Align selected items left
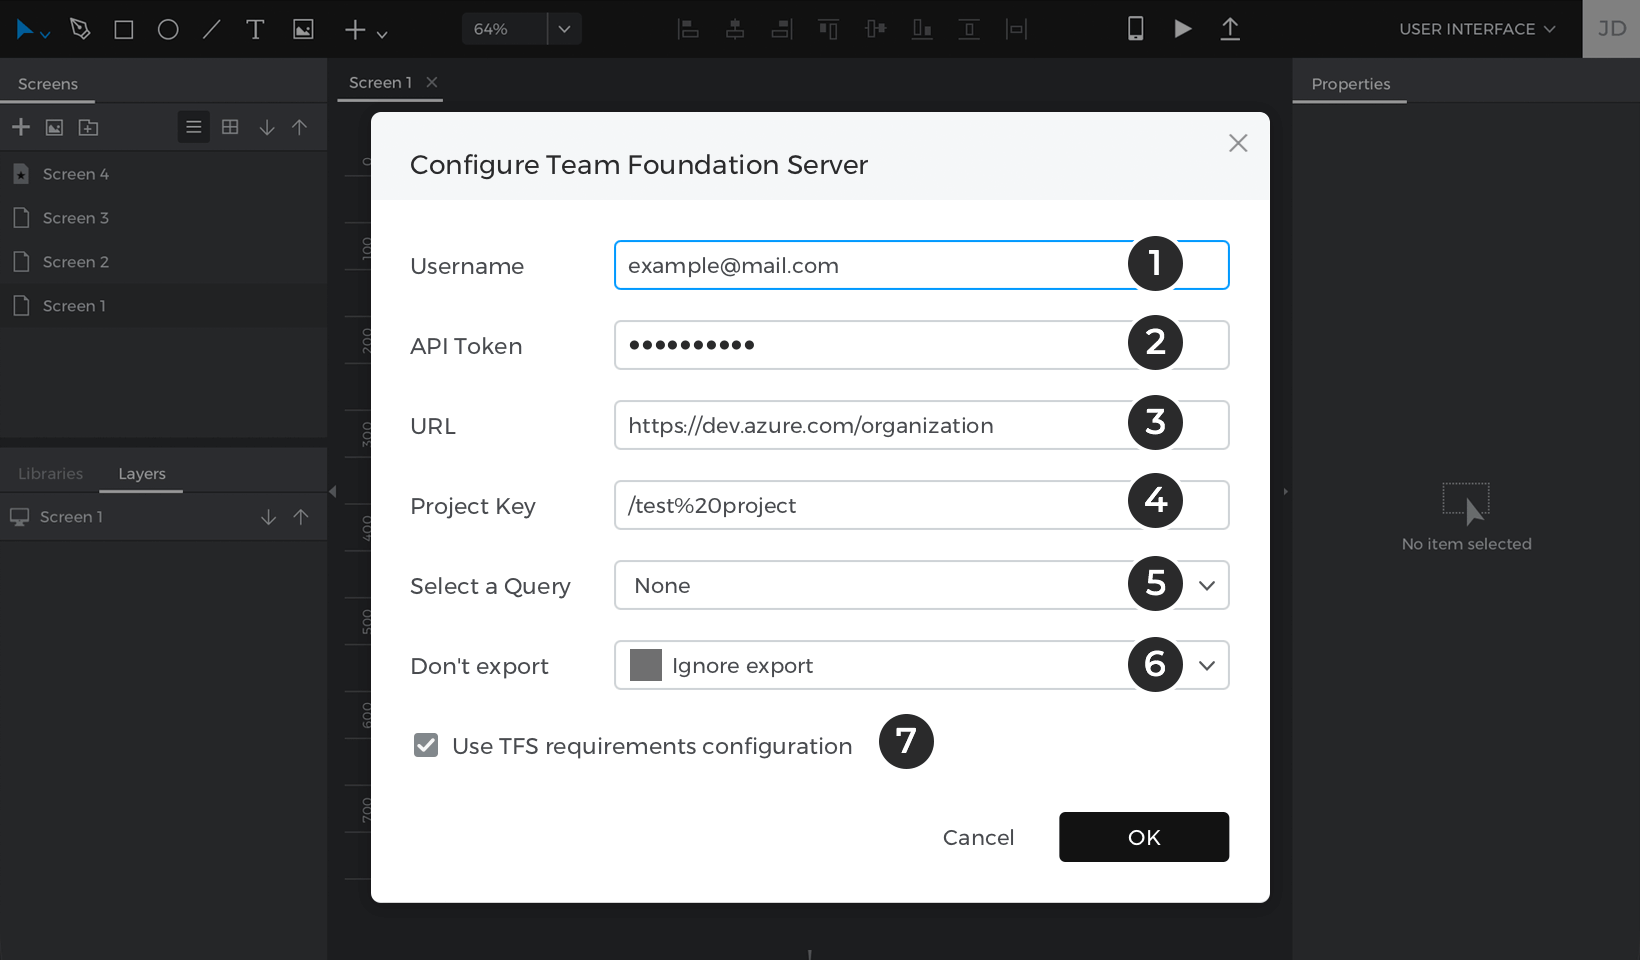Screen dimensions: 1640x960 (688, 29)
